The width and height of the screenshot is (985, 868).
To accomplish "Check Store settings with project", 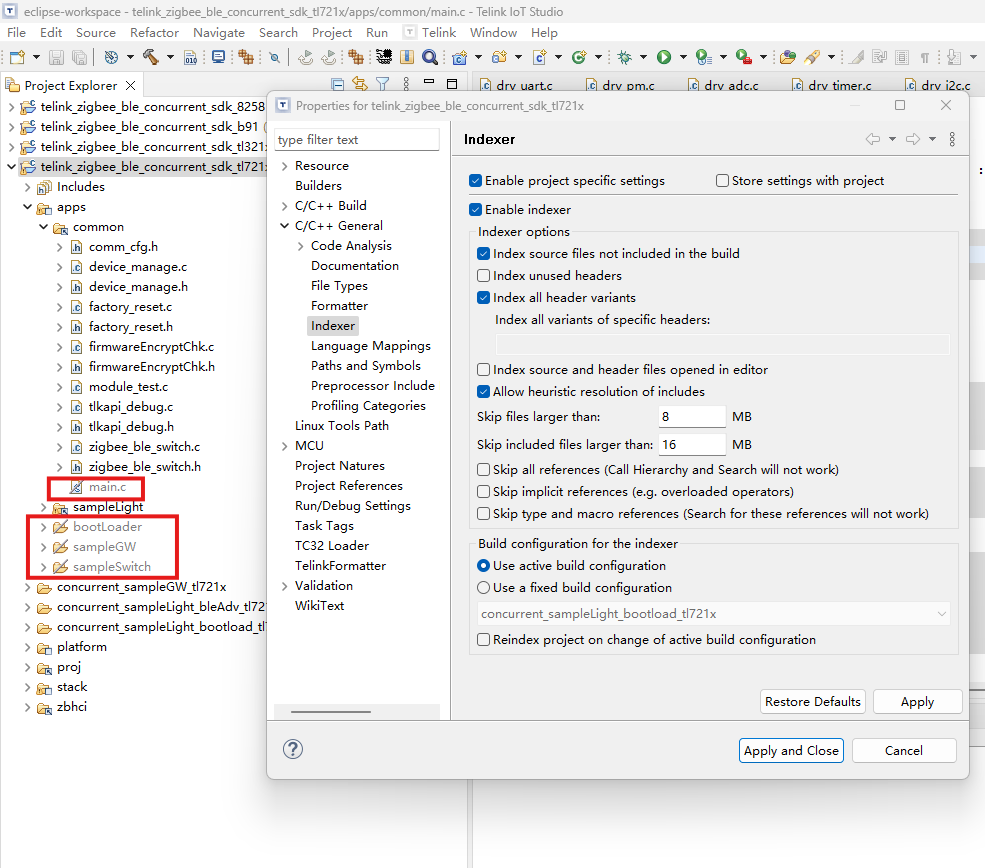I will [722, 181].
